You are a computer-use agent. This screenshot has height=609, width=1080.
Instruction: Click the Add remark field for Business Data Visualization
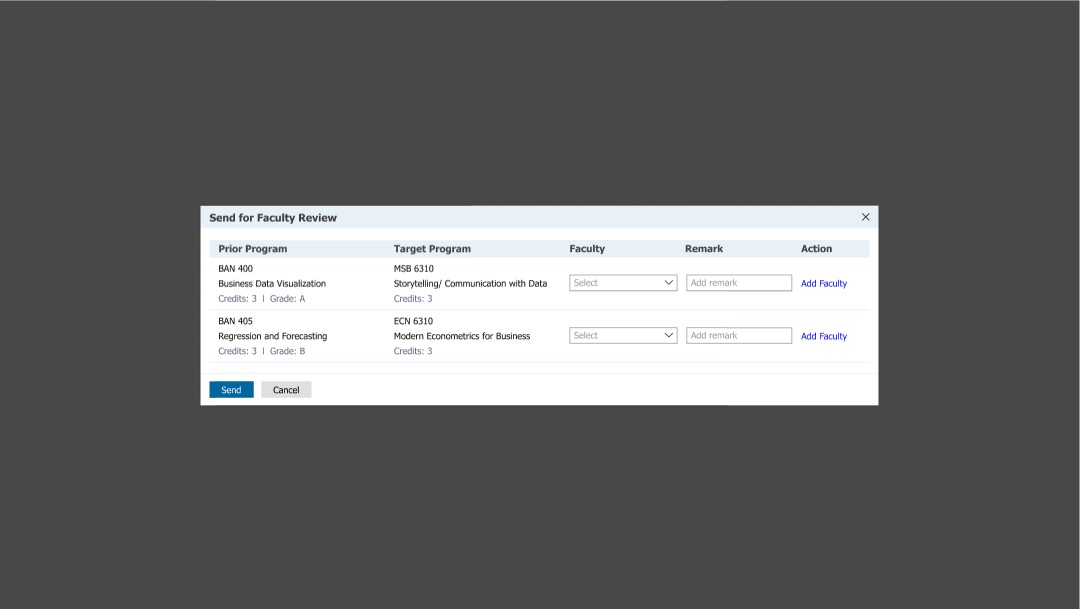[x=738, y=282]
